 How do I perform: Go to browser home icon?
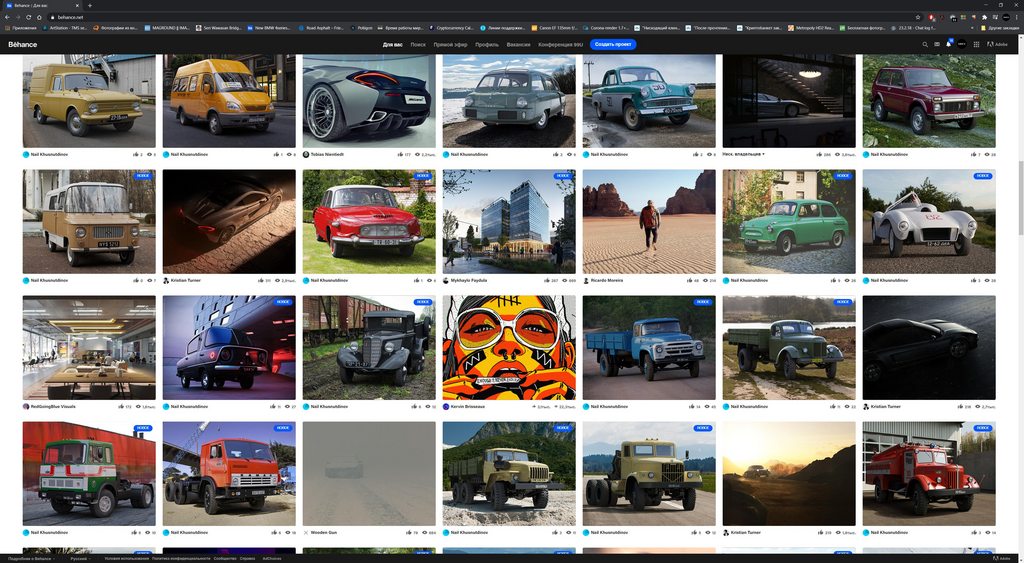tap(39, 17)
